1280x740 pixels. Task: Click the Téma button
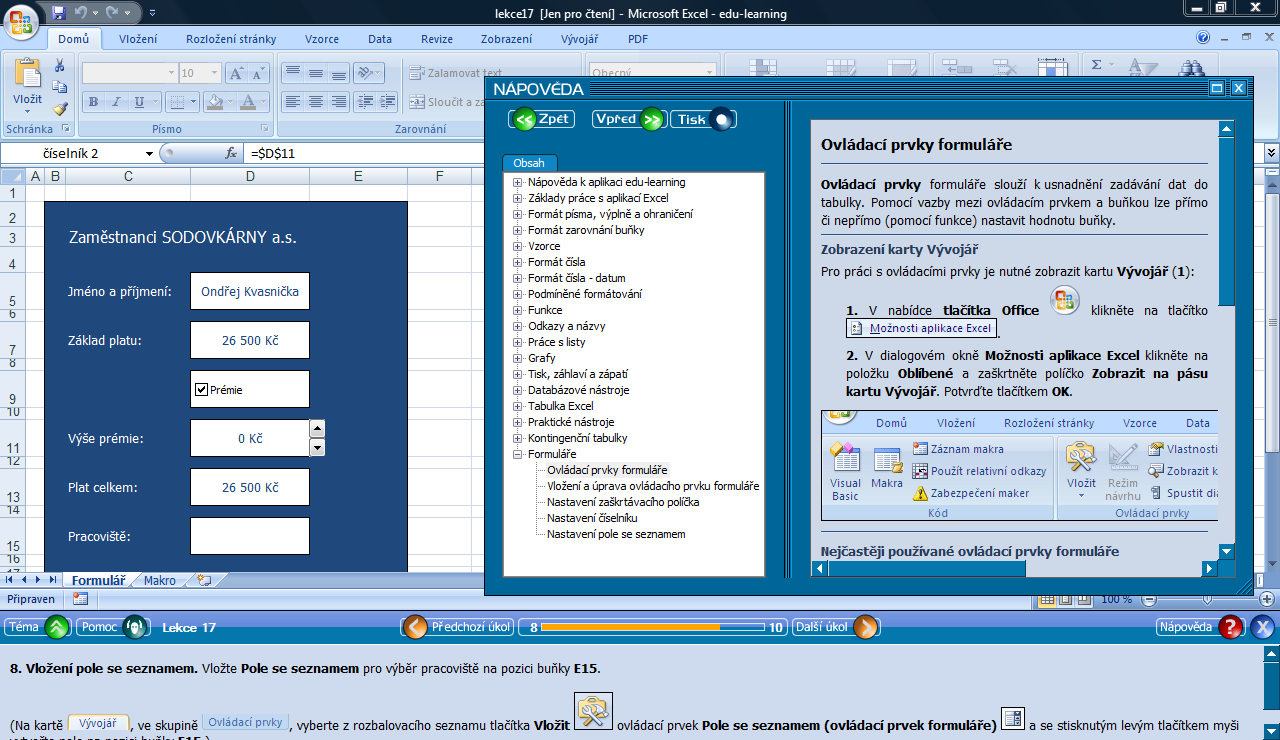pos(37,627)
